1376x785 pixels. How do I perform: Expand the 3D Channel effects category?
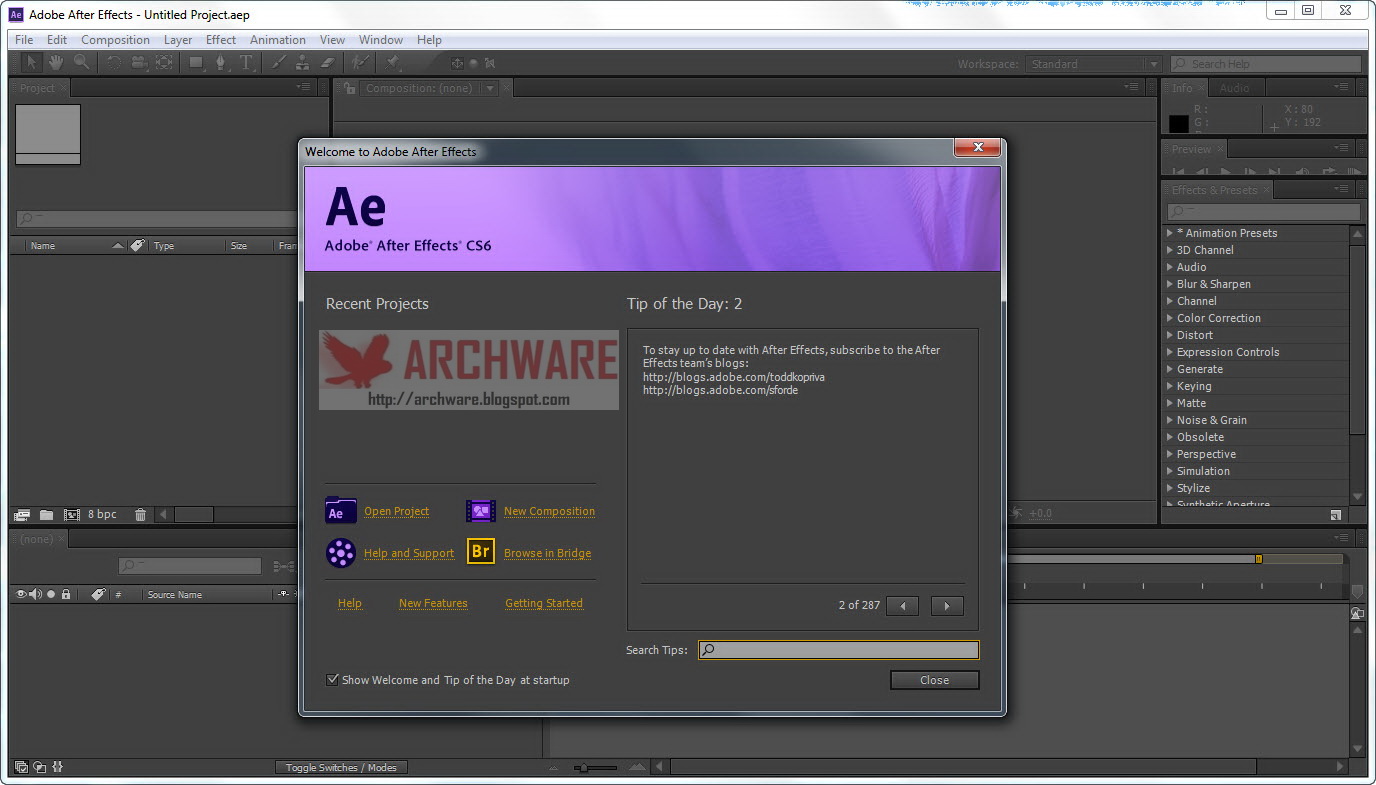pos(1170,250)
